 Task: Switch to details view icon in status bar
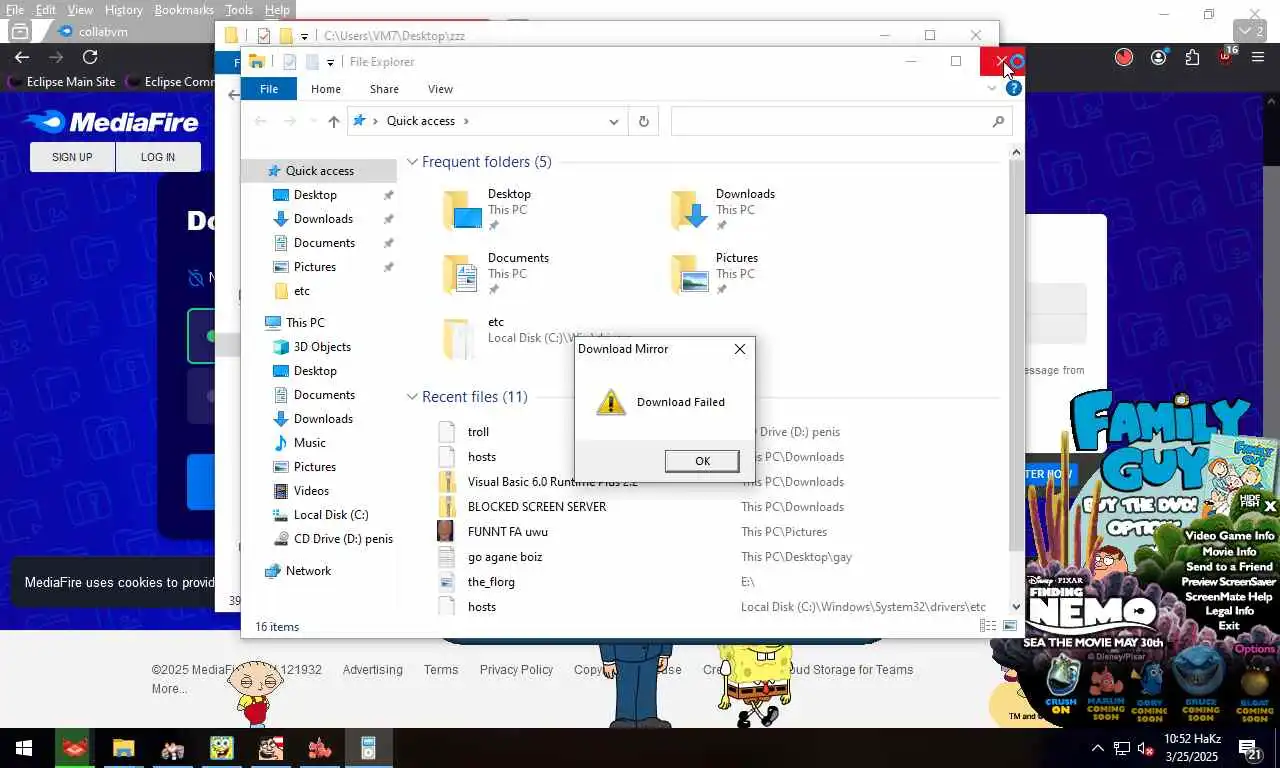988,626
